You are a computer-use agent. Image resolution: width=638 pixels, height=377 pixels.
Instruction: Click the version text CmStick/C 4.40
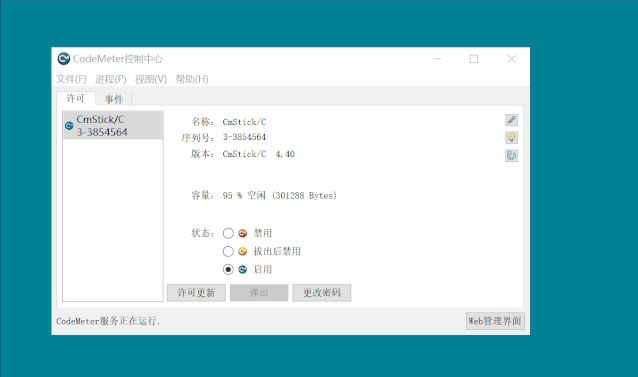(258, 154)
